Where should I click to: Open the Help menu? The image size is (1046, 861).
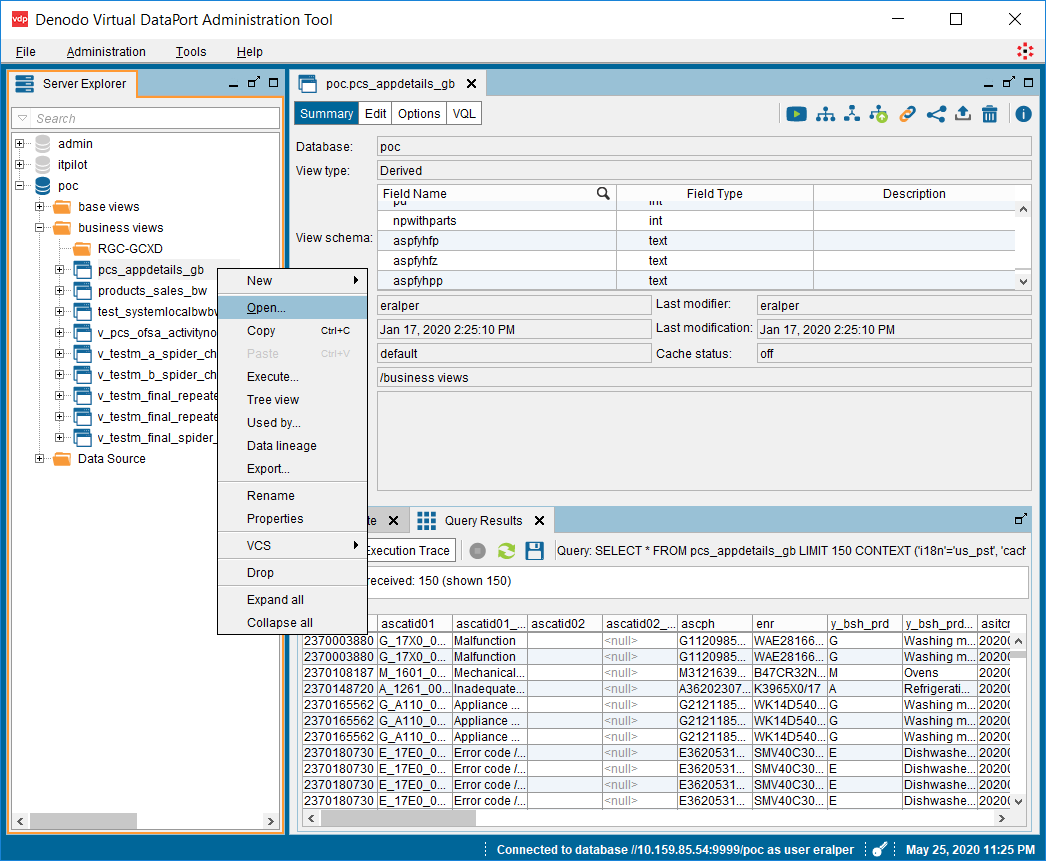[249, 51]
